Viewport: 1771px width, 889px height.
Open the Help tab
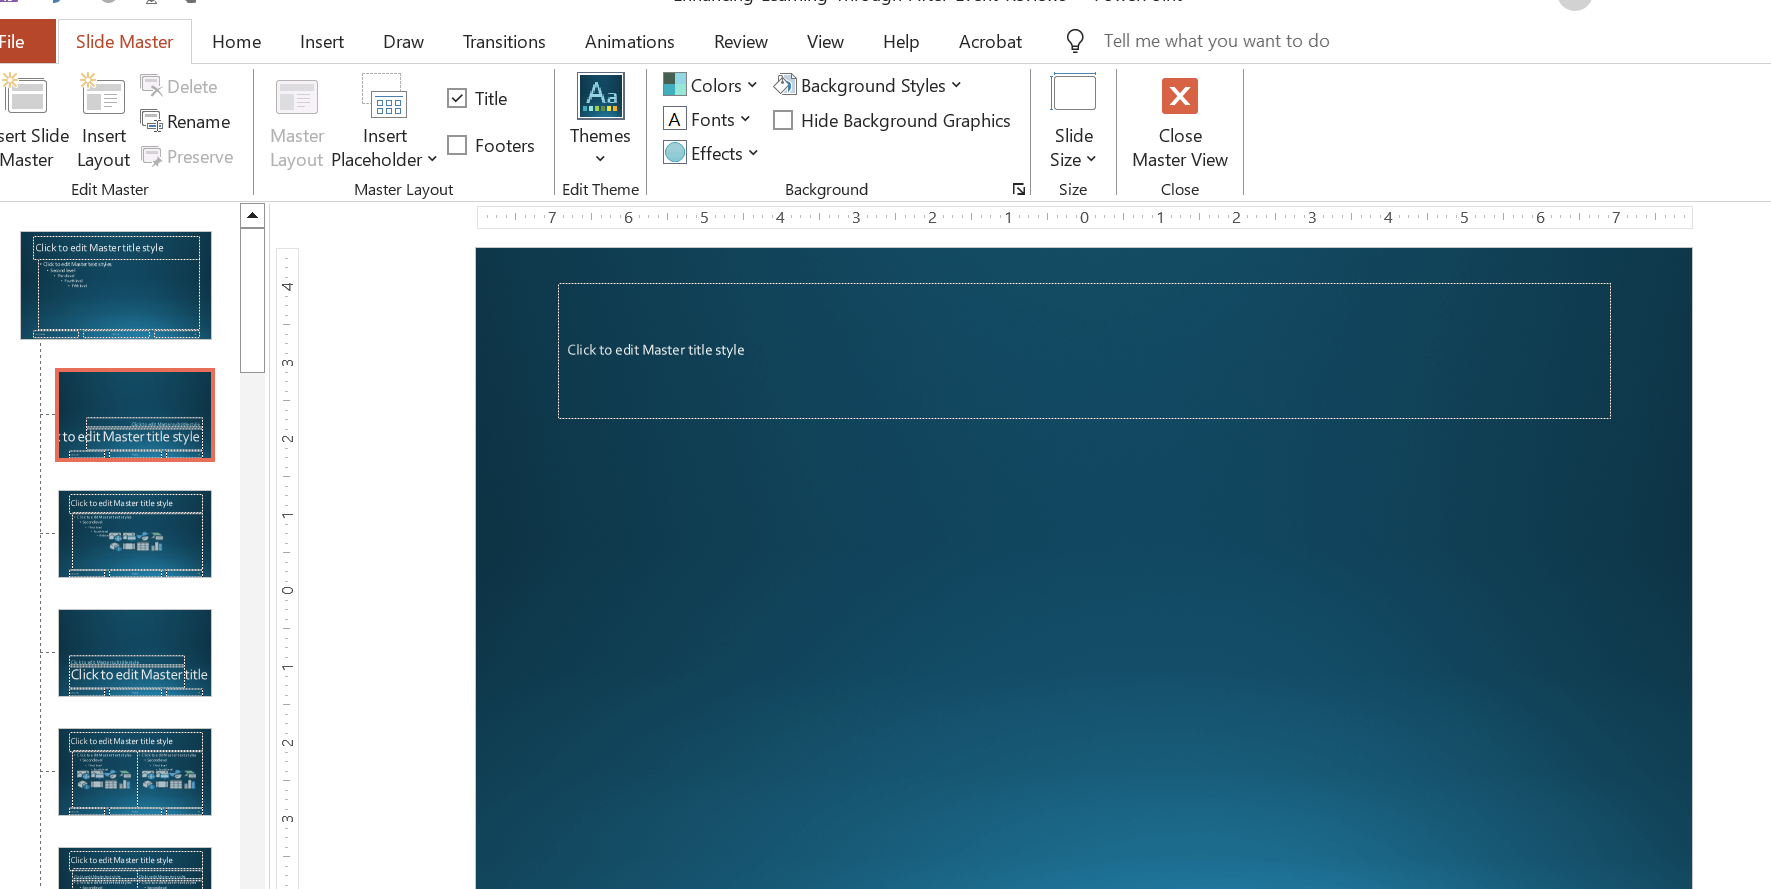point(901,41)
